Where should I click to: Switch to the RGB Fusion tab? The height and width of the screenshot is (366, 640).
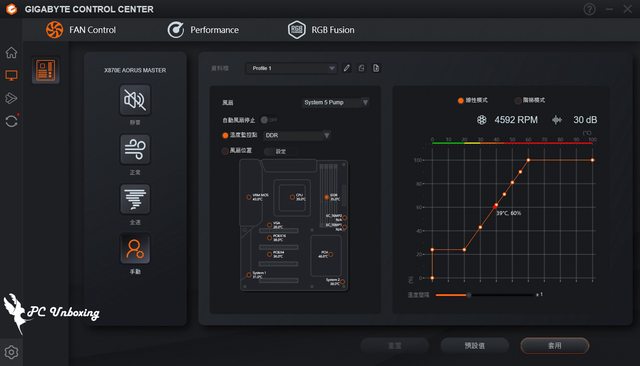pyautogui.click(x=321, y=30)
